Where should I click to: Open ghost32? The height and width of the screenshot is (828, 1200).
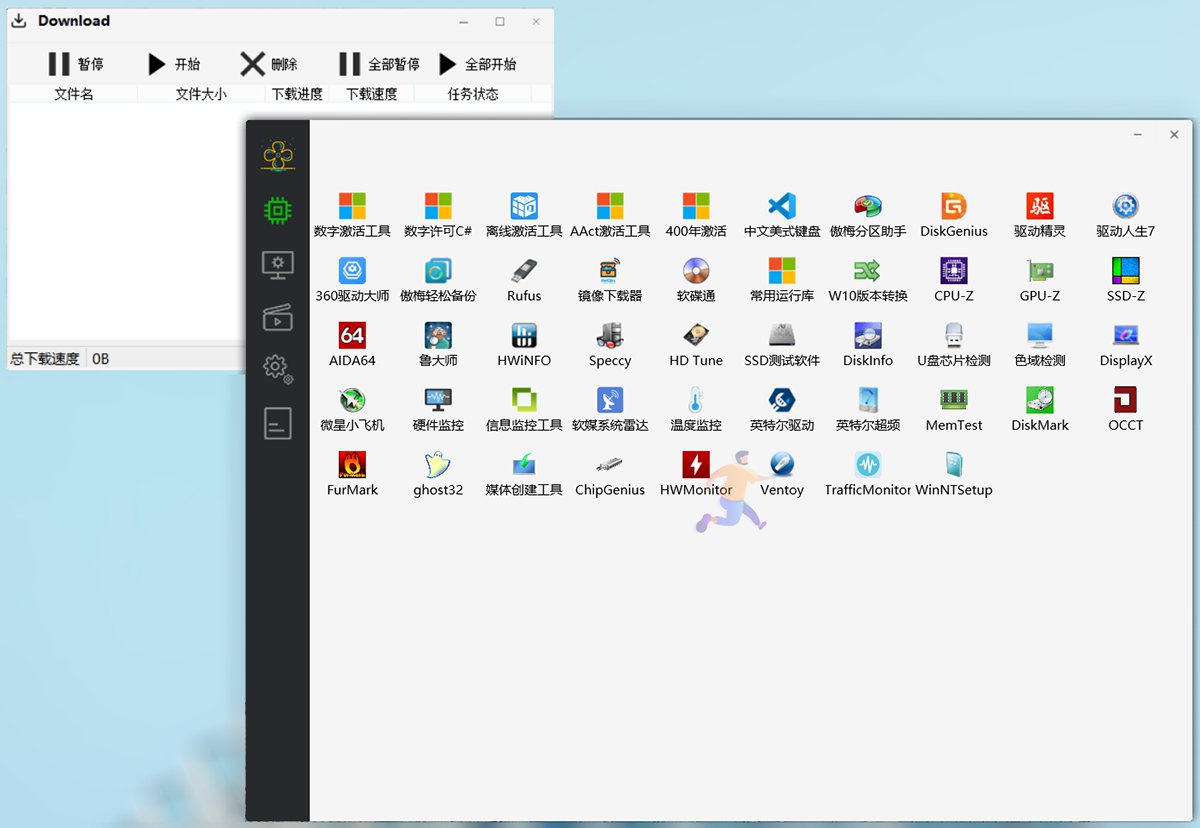tap(438, 475)
